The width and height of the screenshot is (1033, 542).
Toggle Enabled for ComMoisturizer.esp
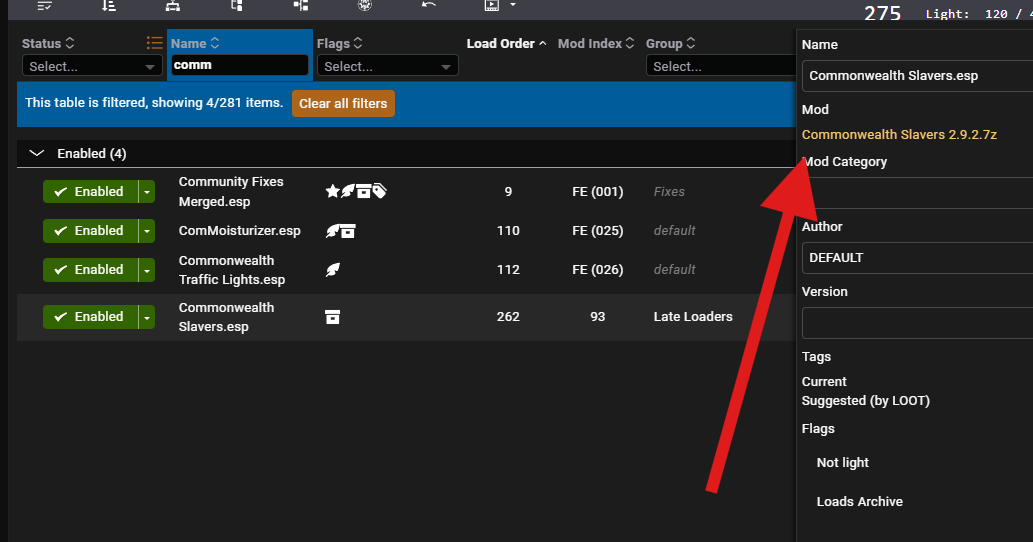point(91,230)
